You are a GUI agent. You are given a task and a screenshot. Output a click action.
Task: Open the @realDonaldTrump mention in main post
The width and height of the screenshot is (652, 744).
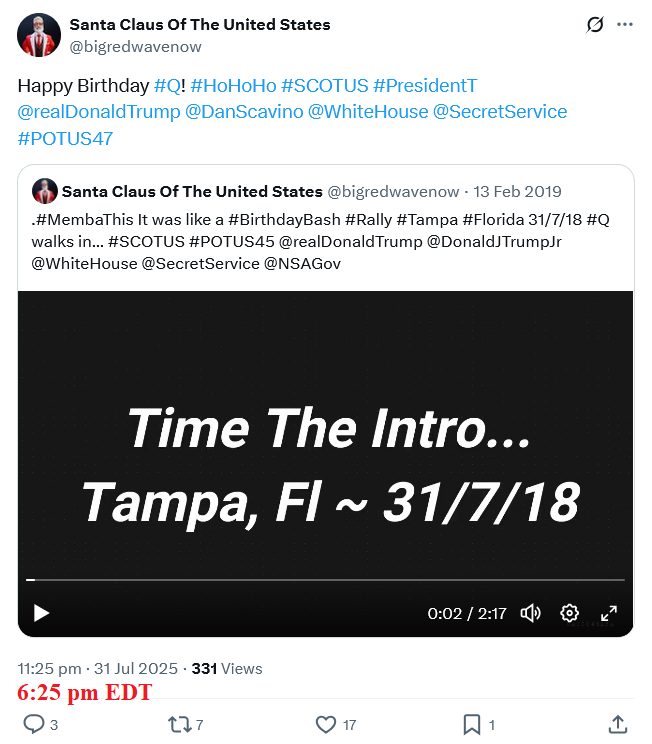(99, 112)
